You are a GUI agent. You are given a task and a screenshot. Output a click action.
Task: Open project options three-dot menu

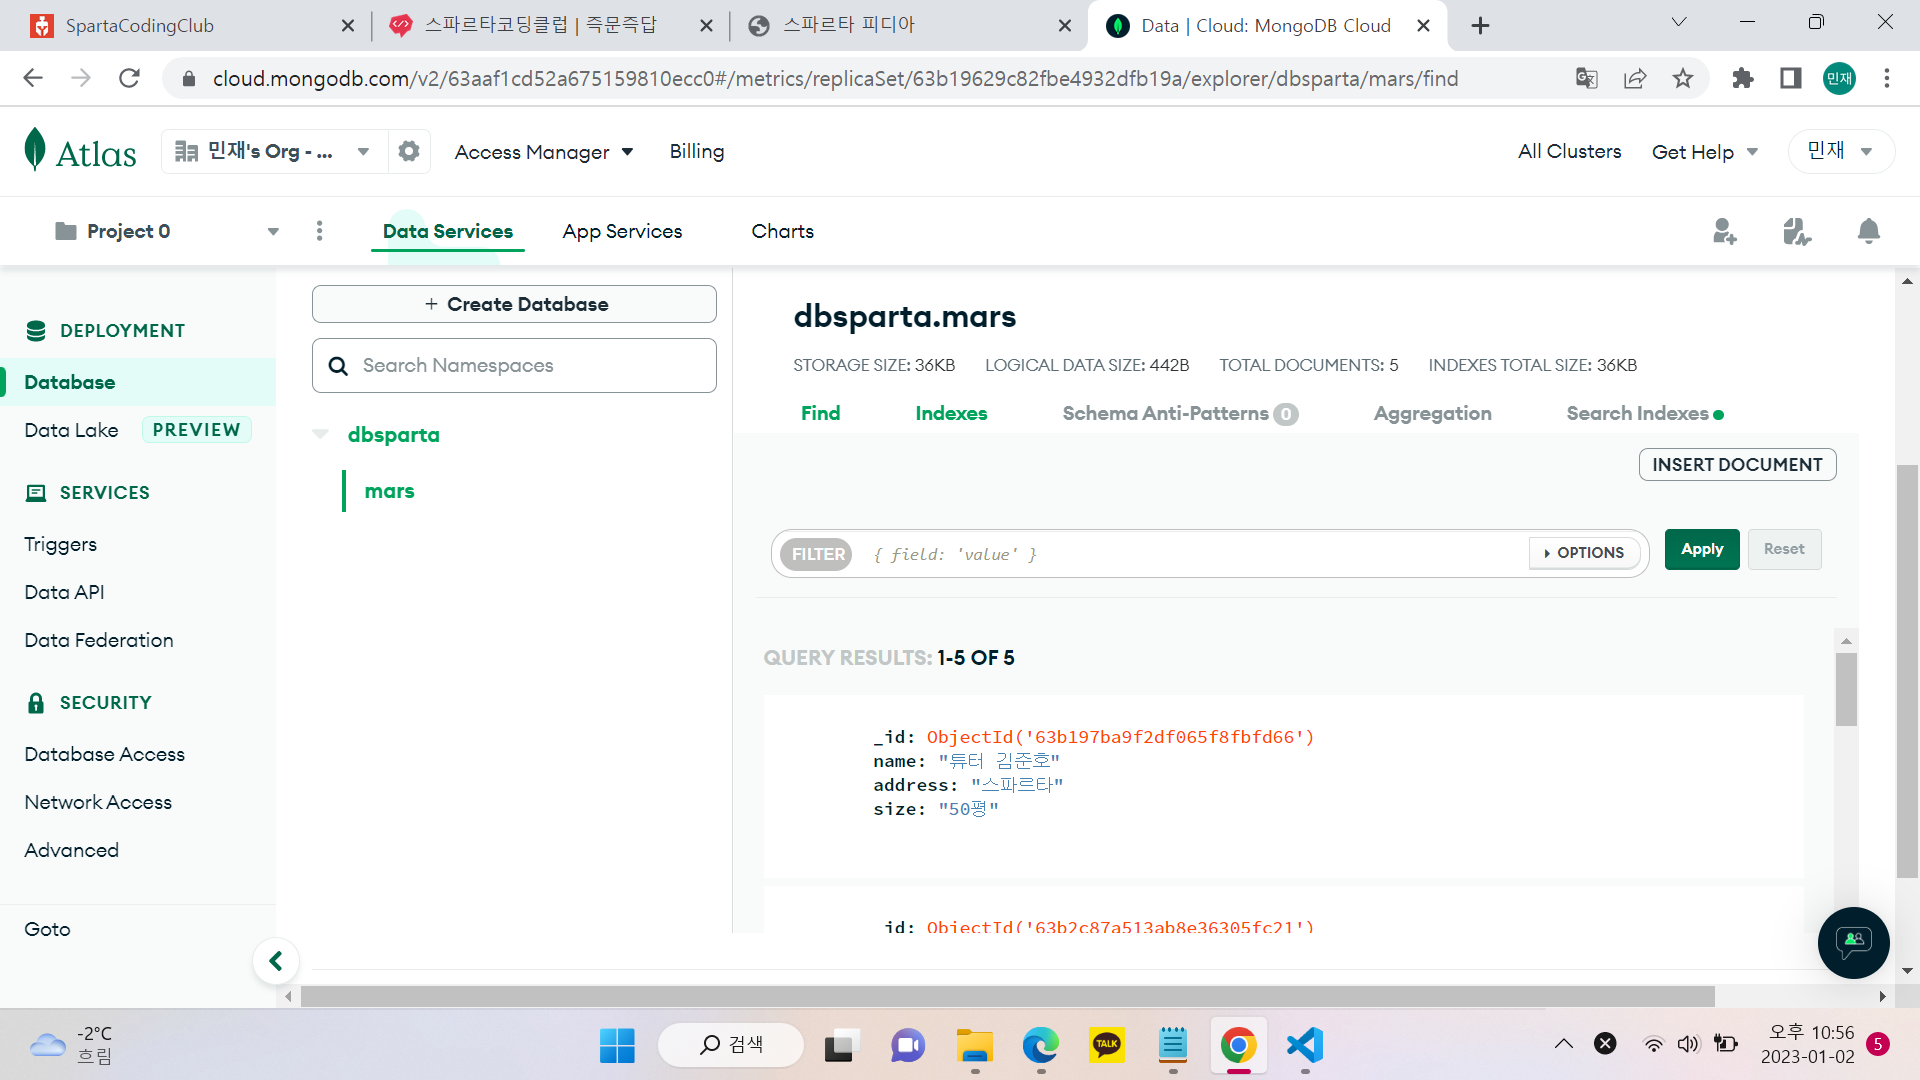320,231
